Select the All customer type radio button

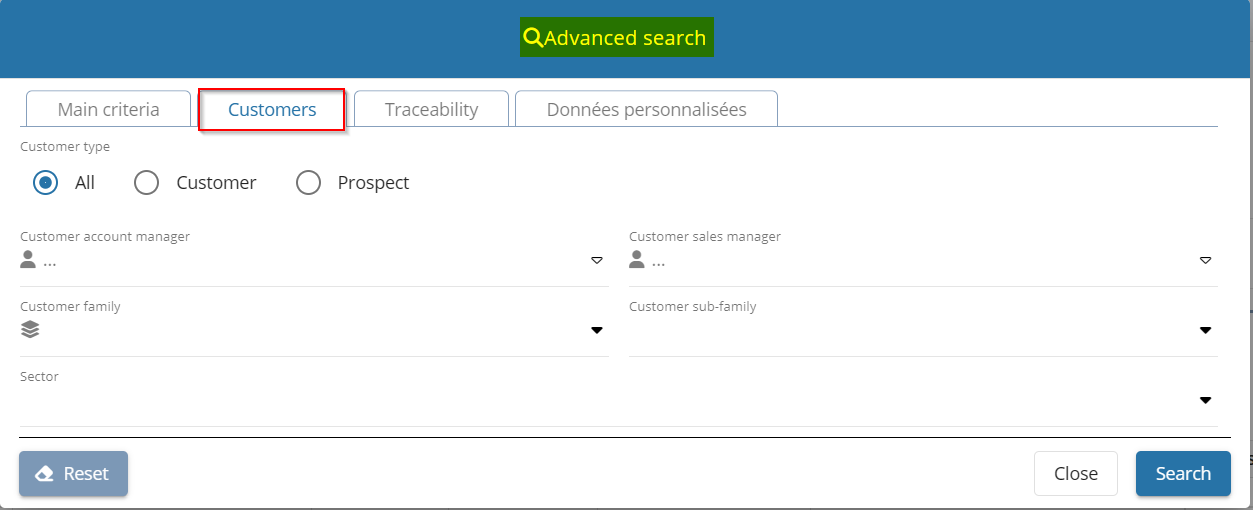tap(45, 183)
